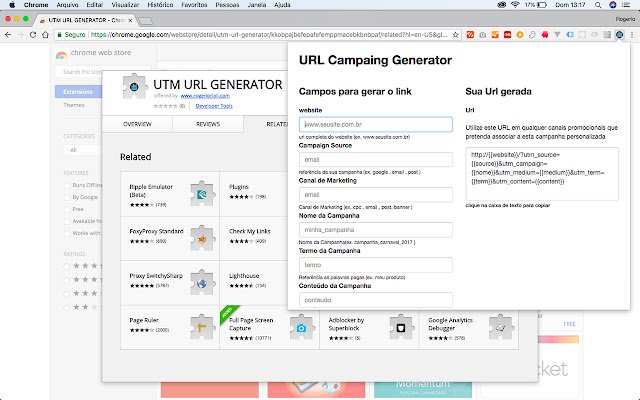Click the Adblocker by Superblock shield icon
The image size is (640, 400).
[401, 327]
